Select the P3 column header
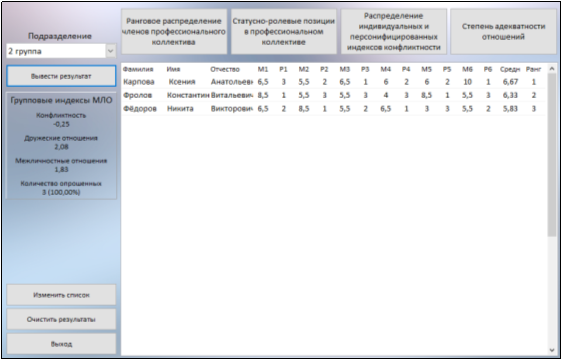 click(x=365, y=69)
